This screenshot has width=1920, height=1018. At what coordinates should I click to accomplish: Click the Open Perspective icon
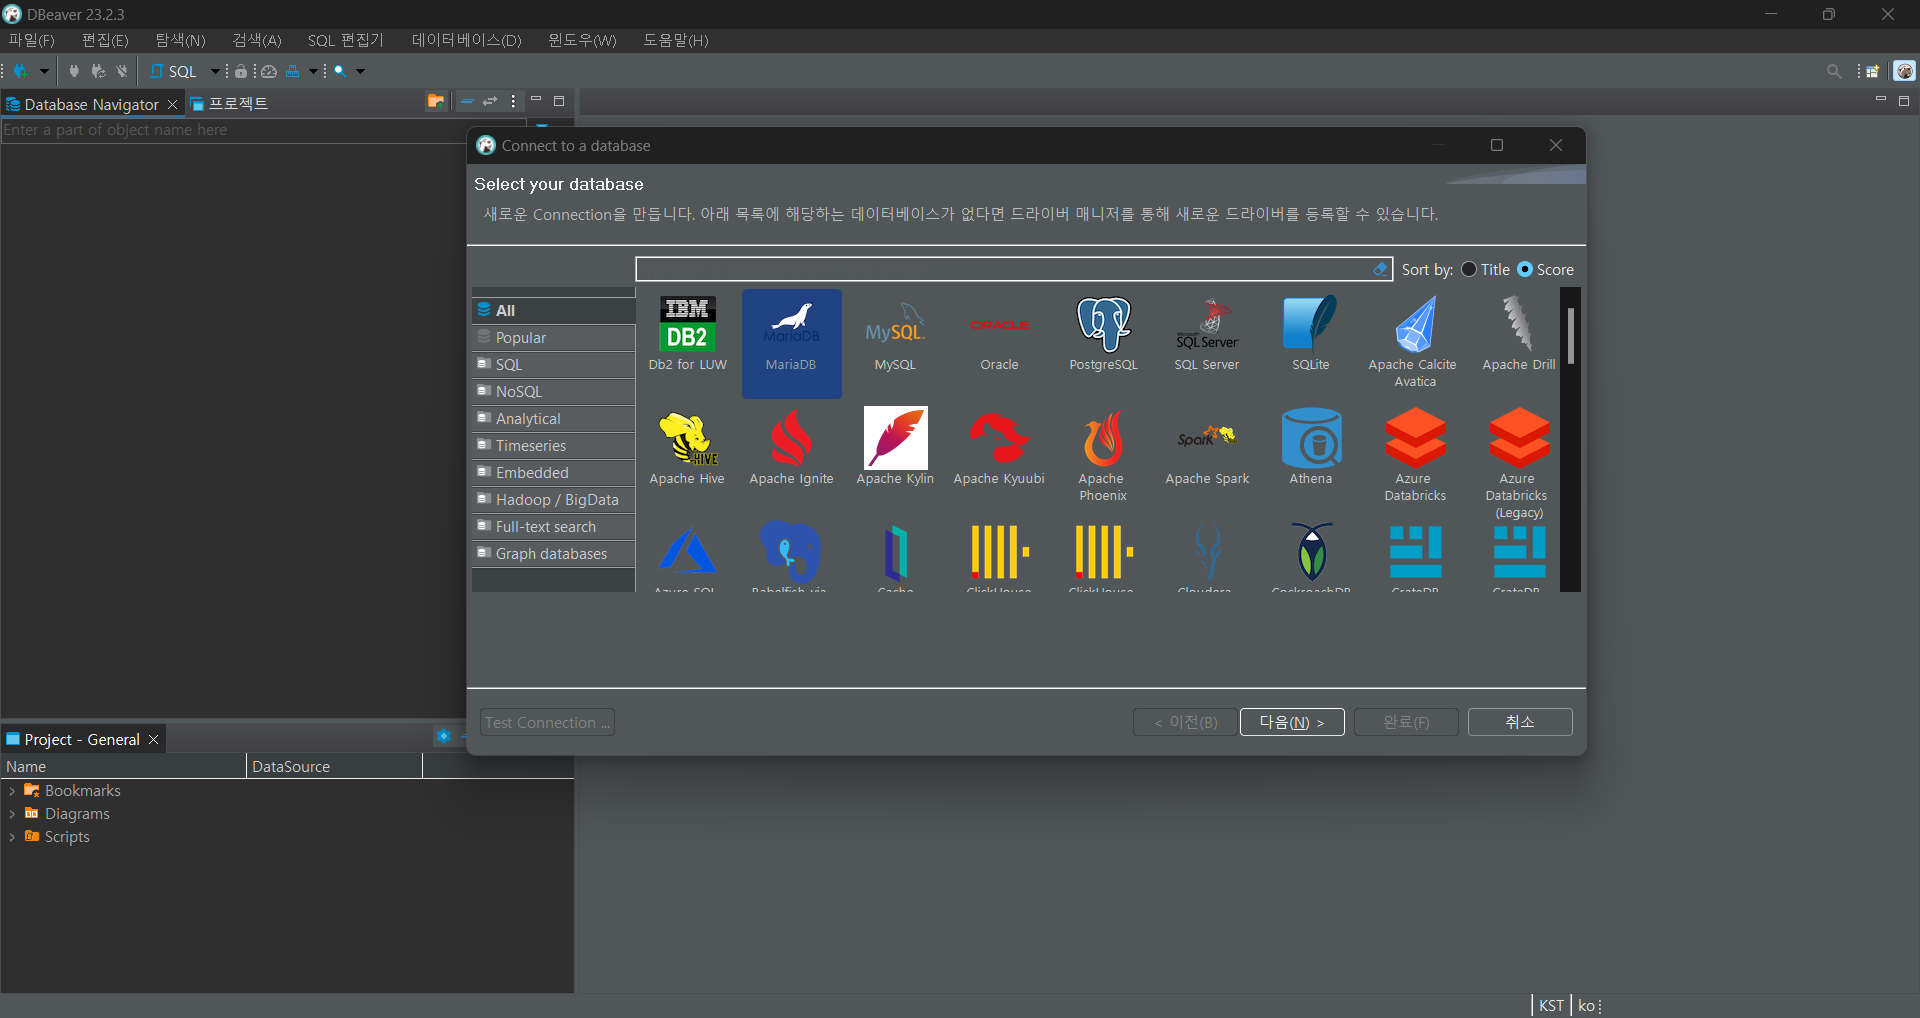1873,71
